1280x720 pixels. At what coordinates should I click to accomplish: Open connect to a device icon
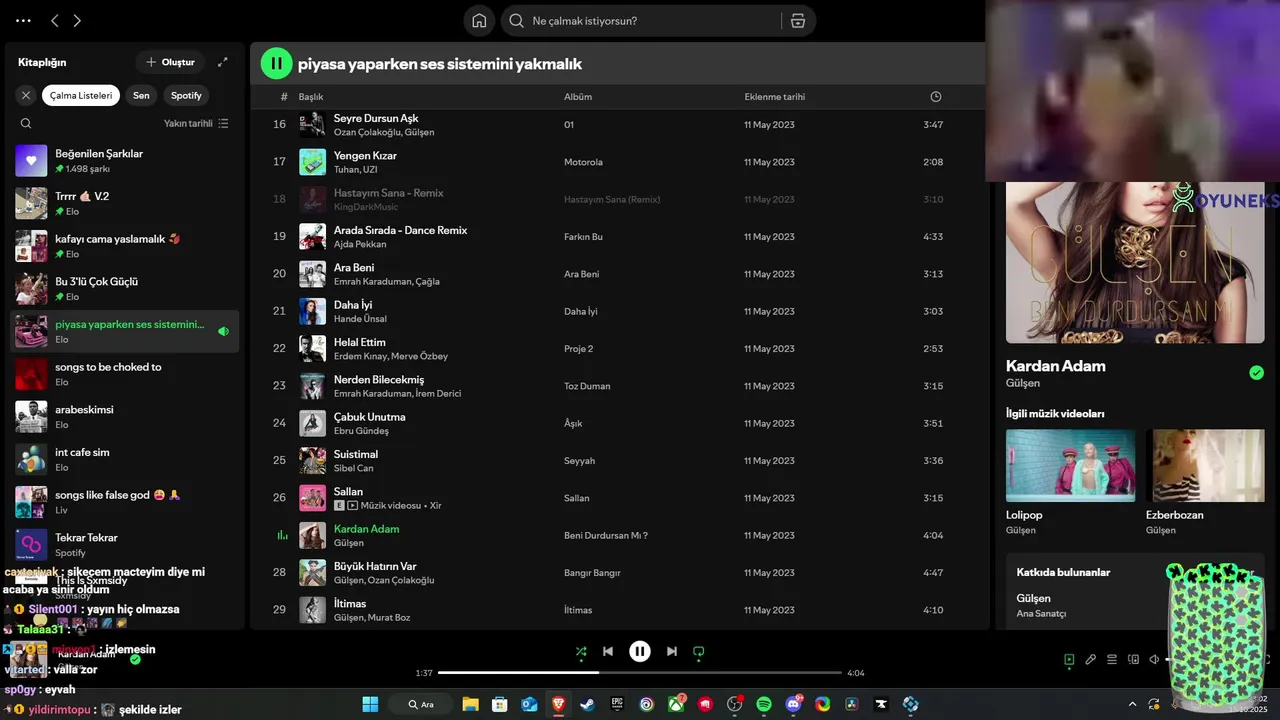point(1133,659)
